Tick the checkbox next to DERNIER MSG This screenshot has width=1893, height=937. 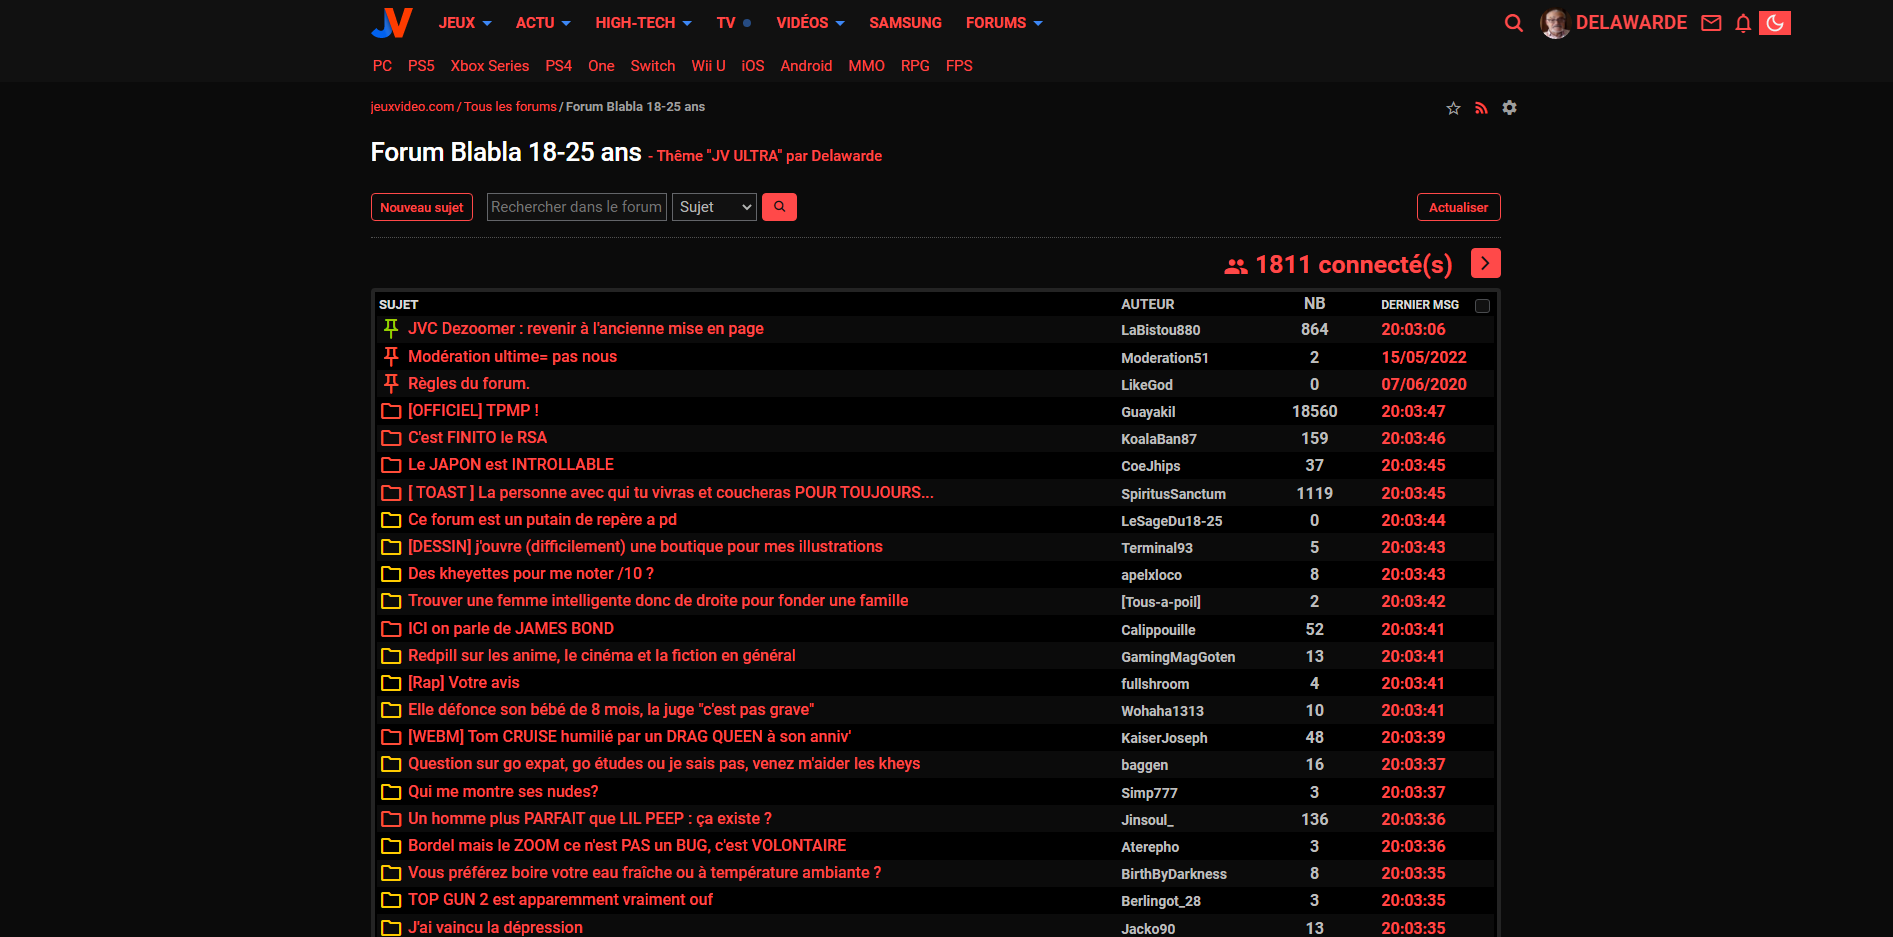coord(1482,306)
